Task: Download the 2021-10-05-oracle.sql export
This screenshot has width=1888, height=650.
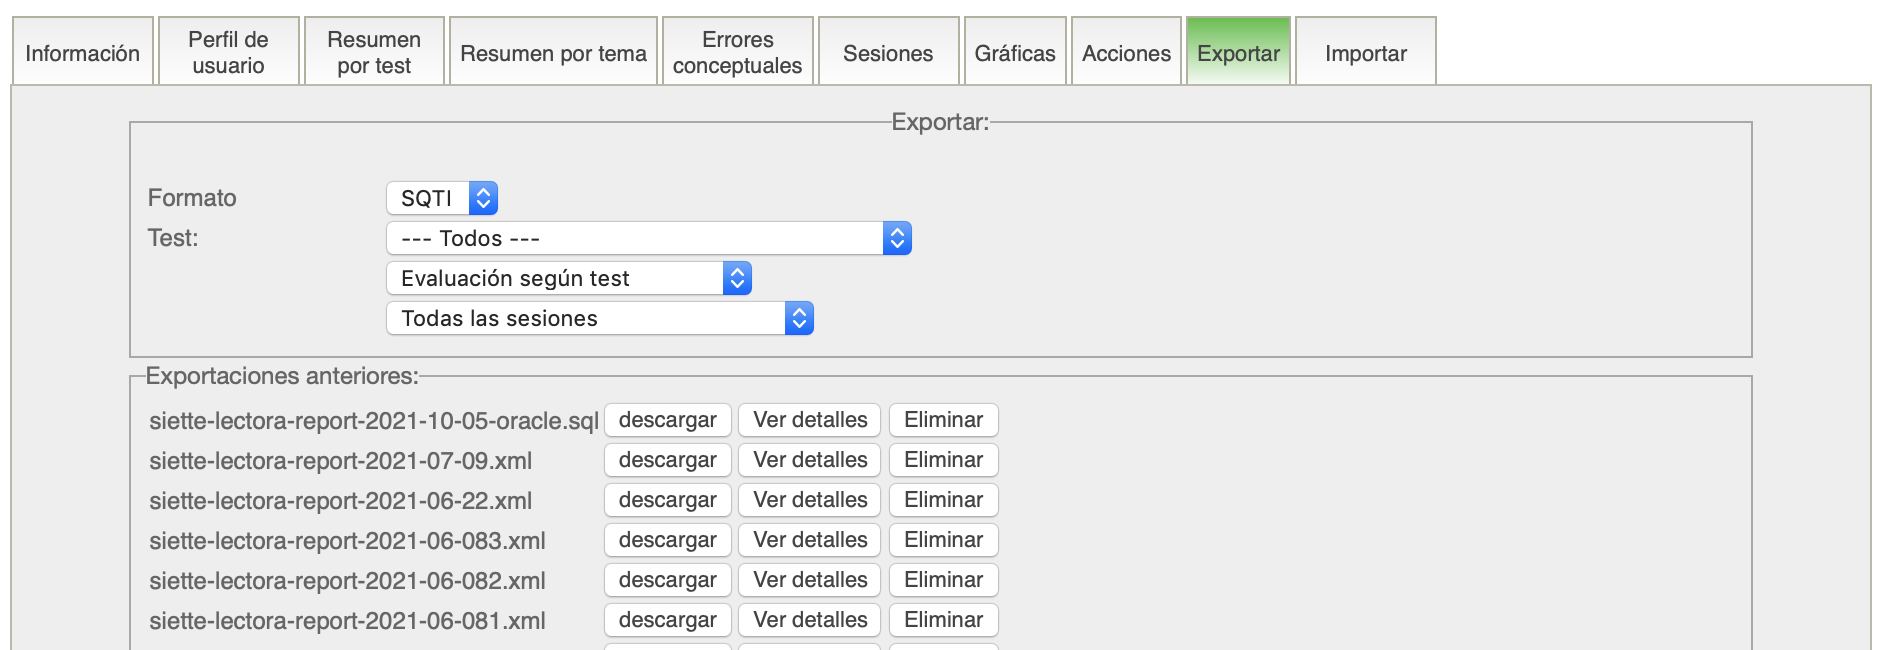Action: [667, 420]
